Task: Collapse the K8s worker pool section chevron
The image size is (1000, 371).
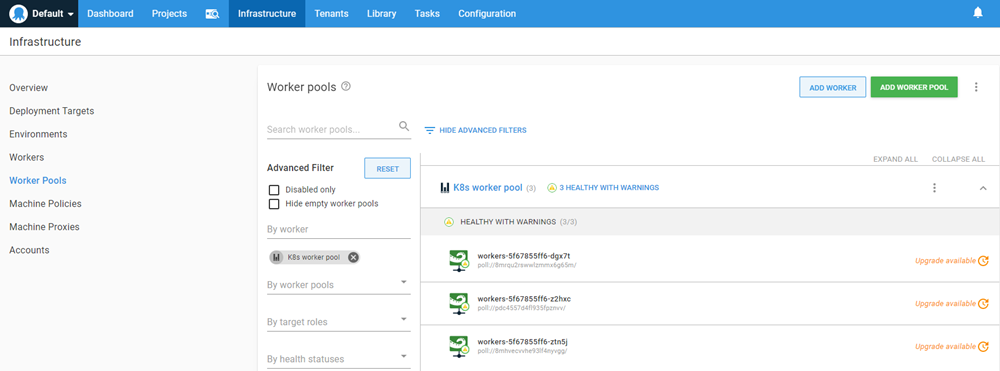Action: pyautogui.click(x=983, y=187)
